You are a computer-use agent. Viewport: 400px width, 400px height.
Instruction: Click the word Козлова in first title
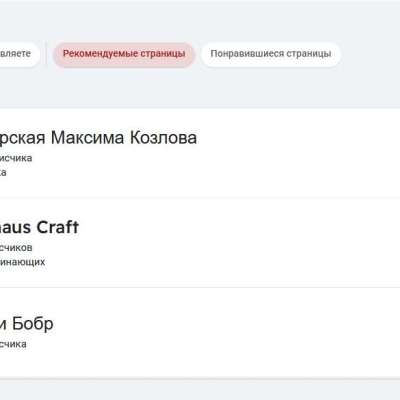tap(163, 137)
